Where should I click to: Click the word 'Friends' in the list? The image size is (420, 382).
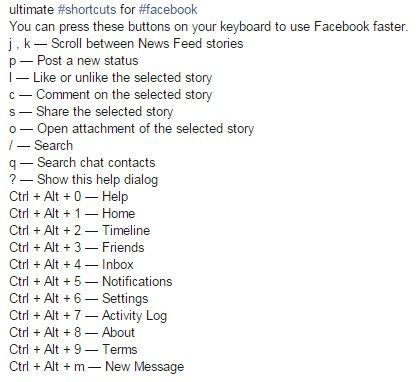tap(123, 248)
